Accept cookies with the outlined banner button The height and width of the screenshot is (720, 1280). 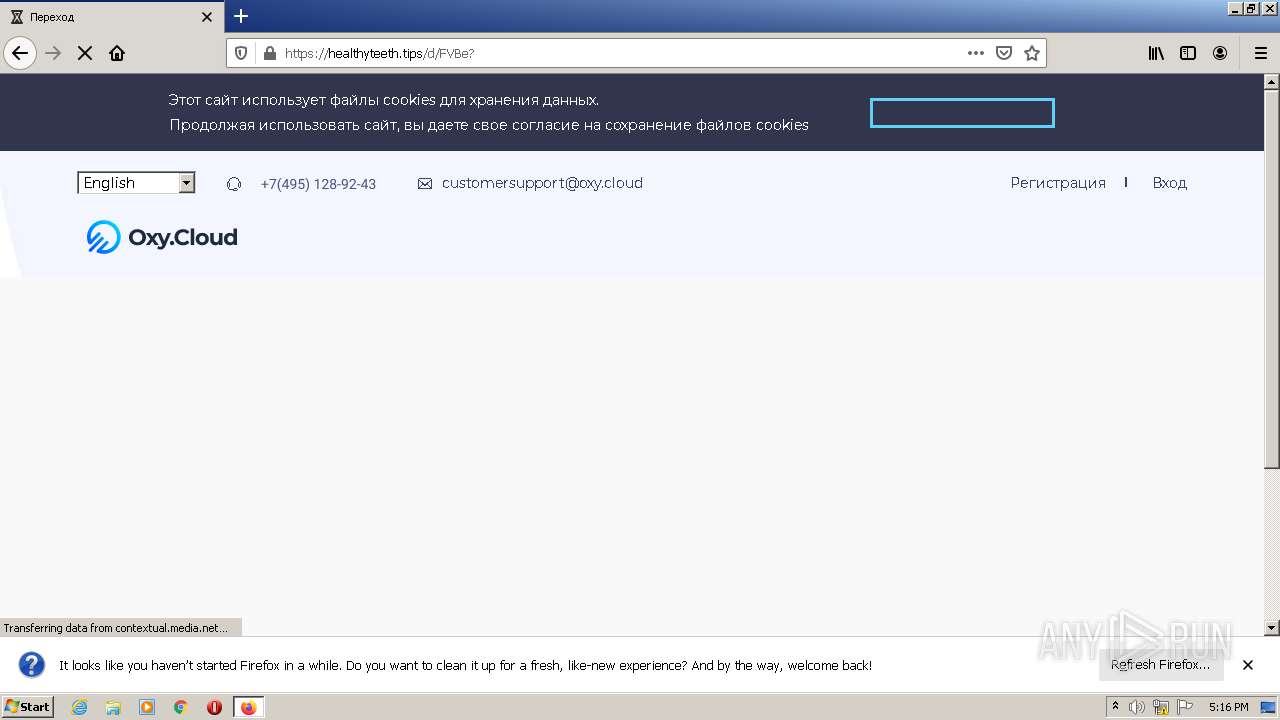click(x=962, y=113)
